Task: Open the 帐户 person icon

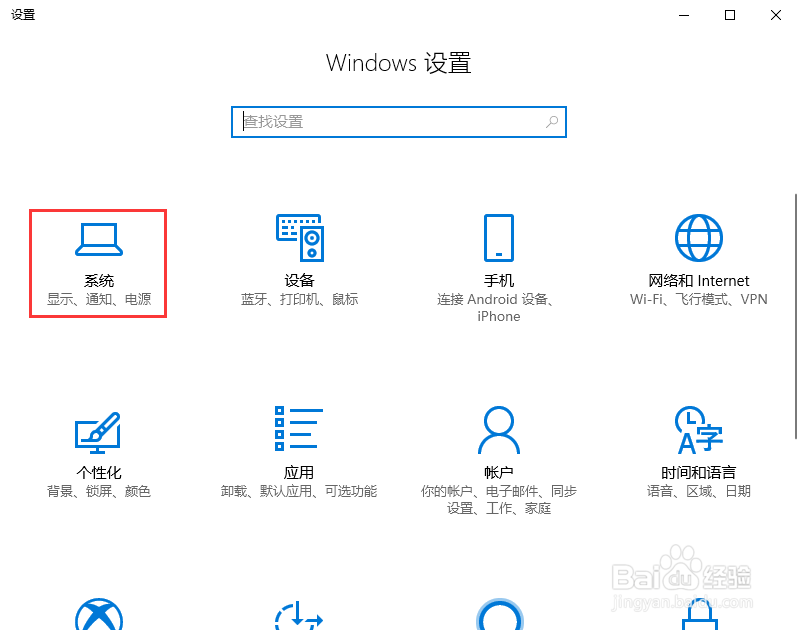Action: point(499,429)
